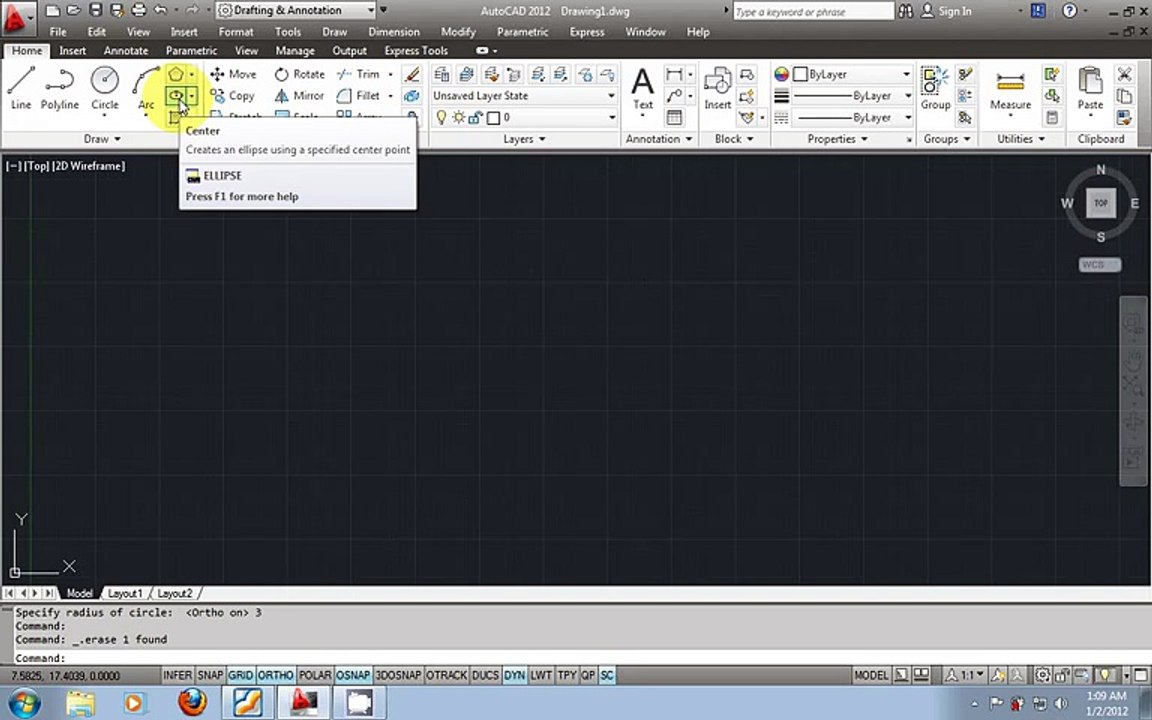This screenshot has width=1152, height=720.
Task: Click the linear Dimension icon
Action: click(673, 74)
